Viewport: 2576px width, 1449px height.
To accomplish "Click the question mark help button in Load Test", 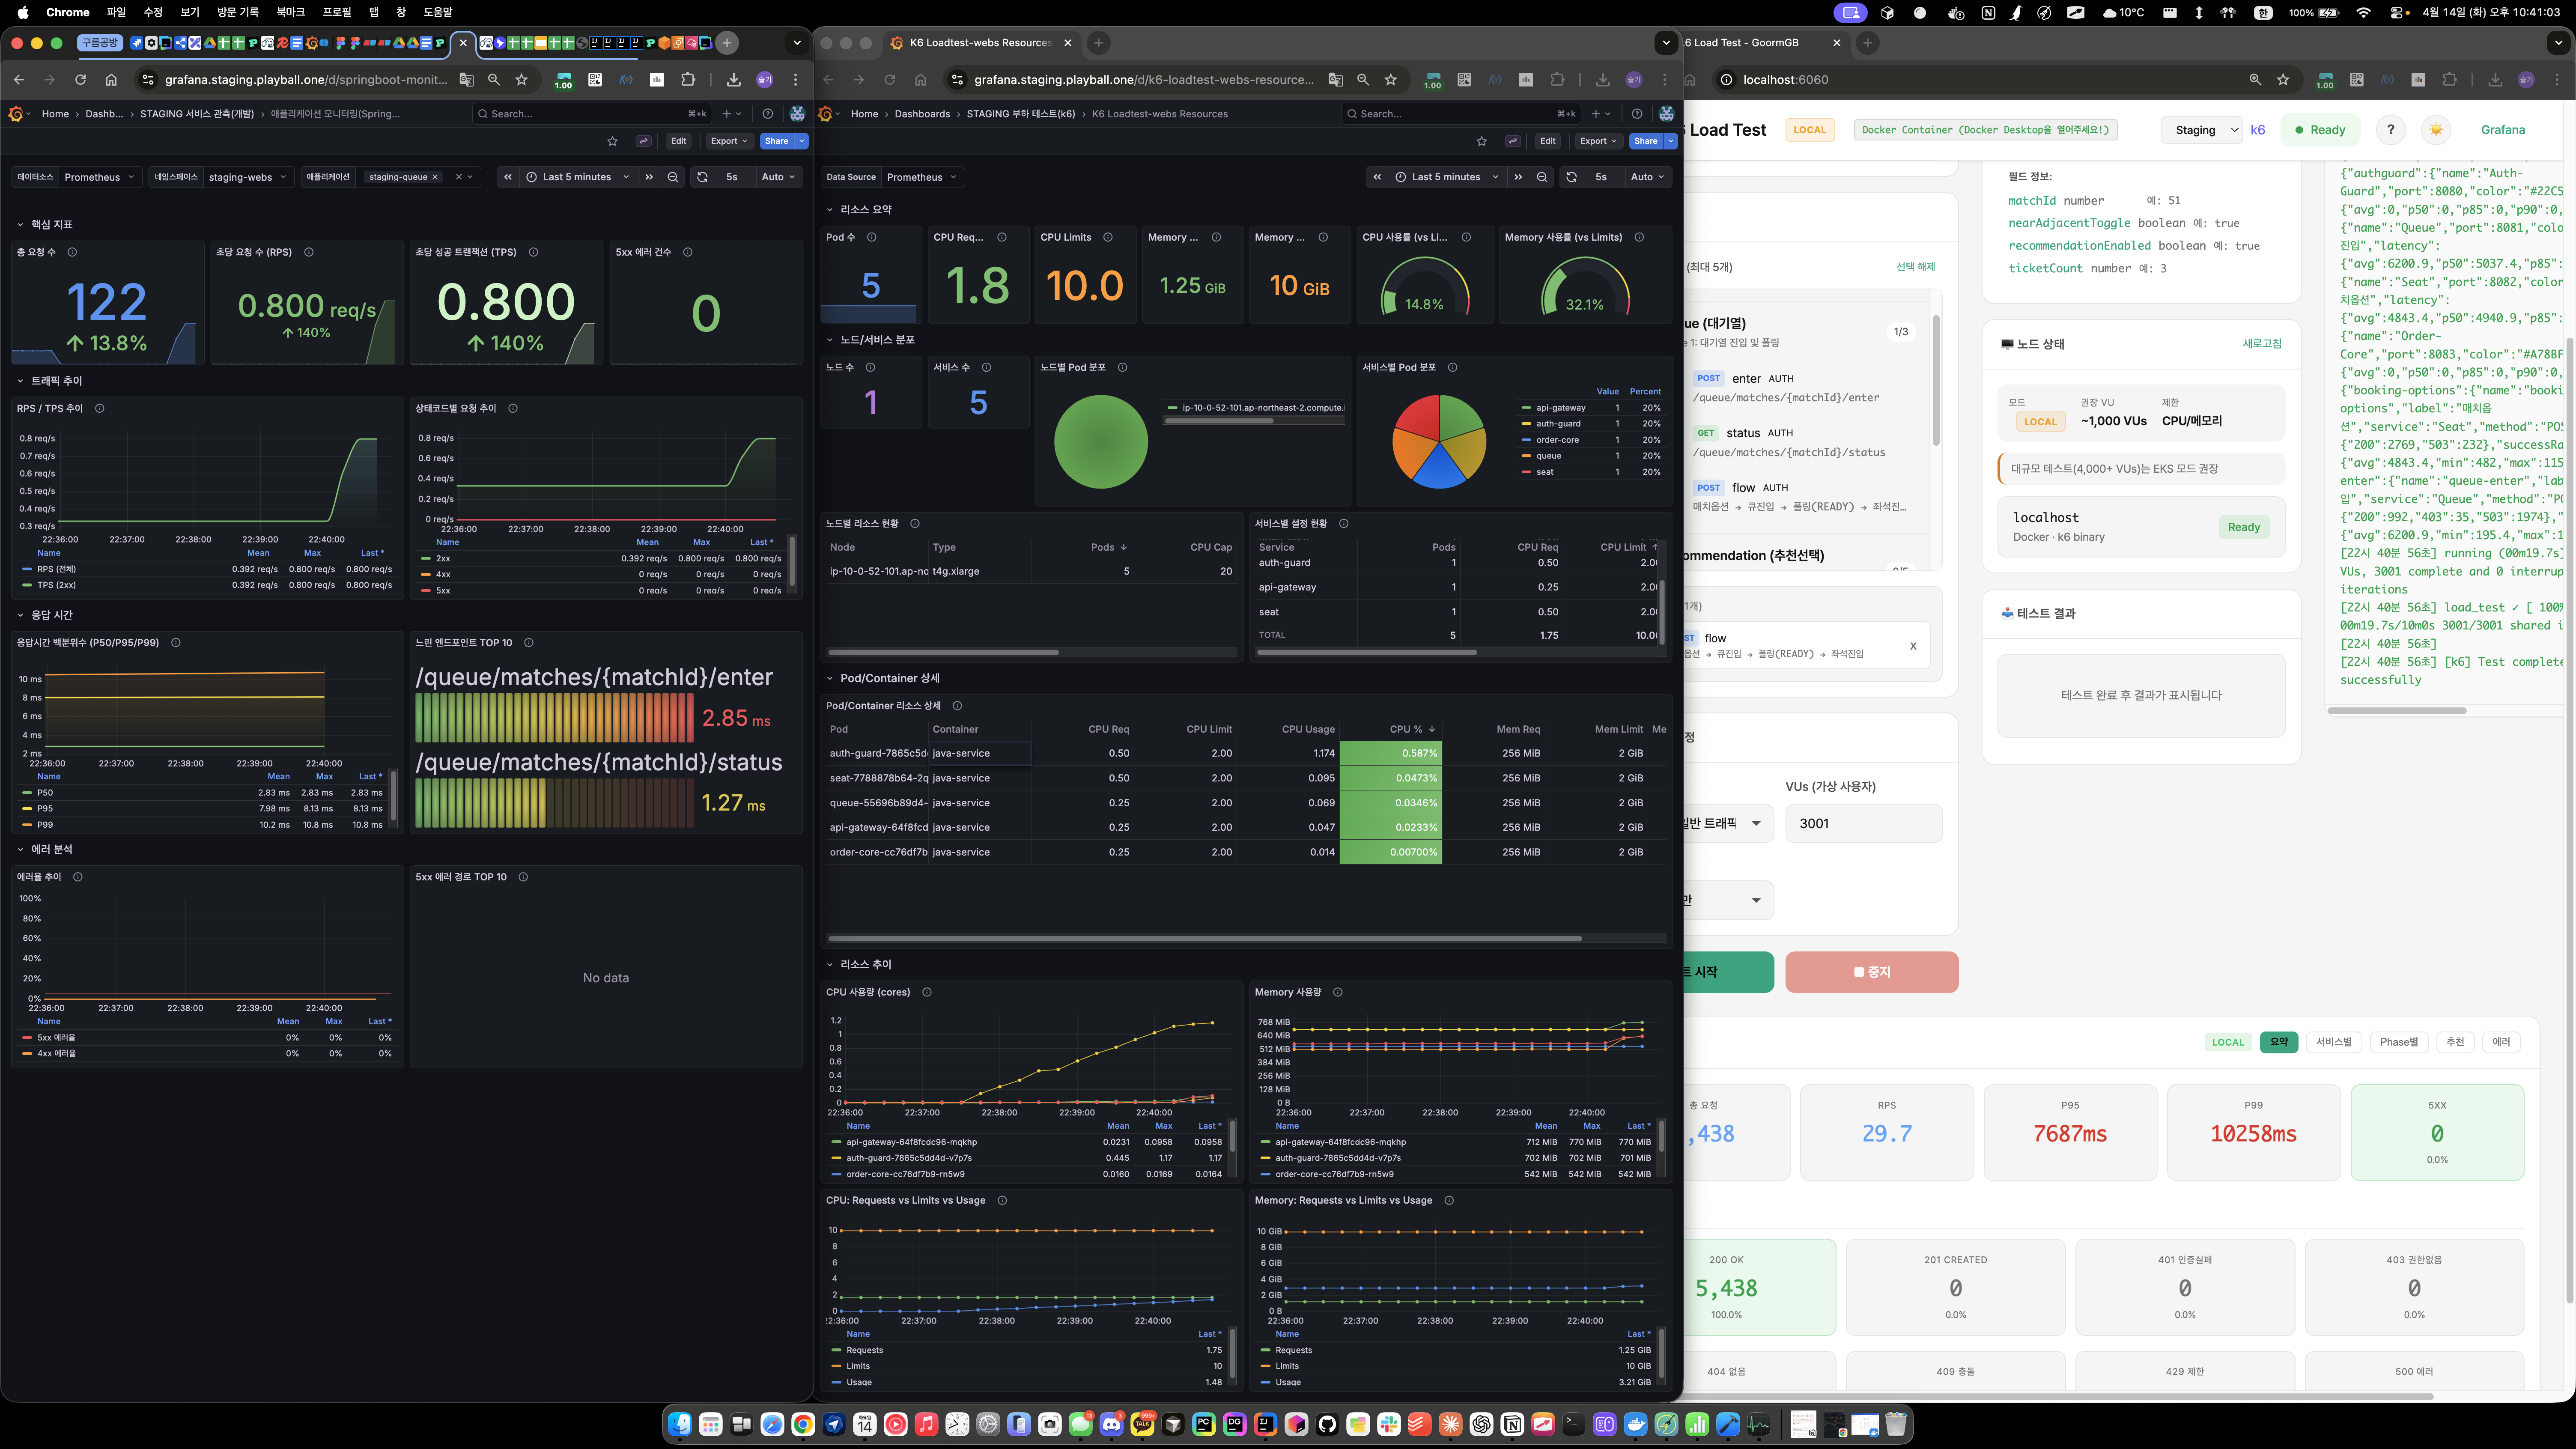I will 2390,130.
